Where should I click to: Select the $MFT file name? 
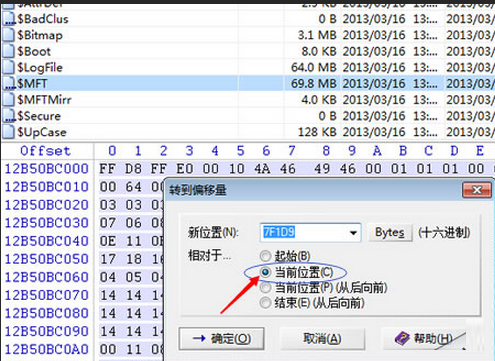(33, 83)
